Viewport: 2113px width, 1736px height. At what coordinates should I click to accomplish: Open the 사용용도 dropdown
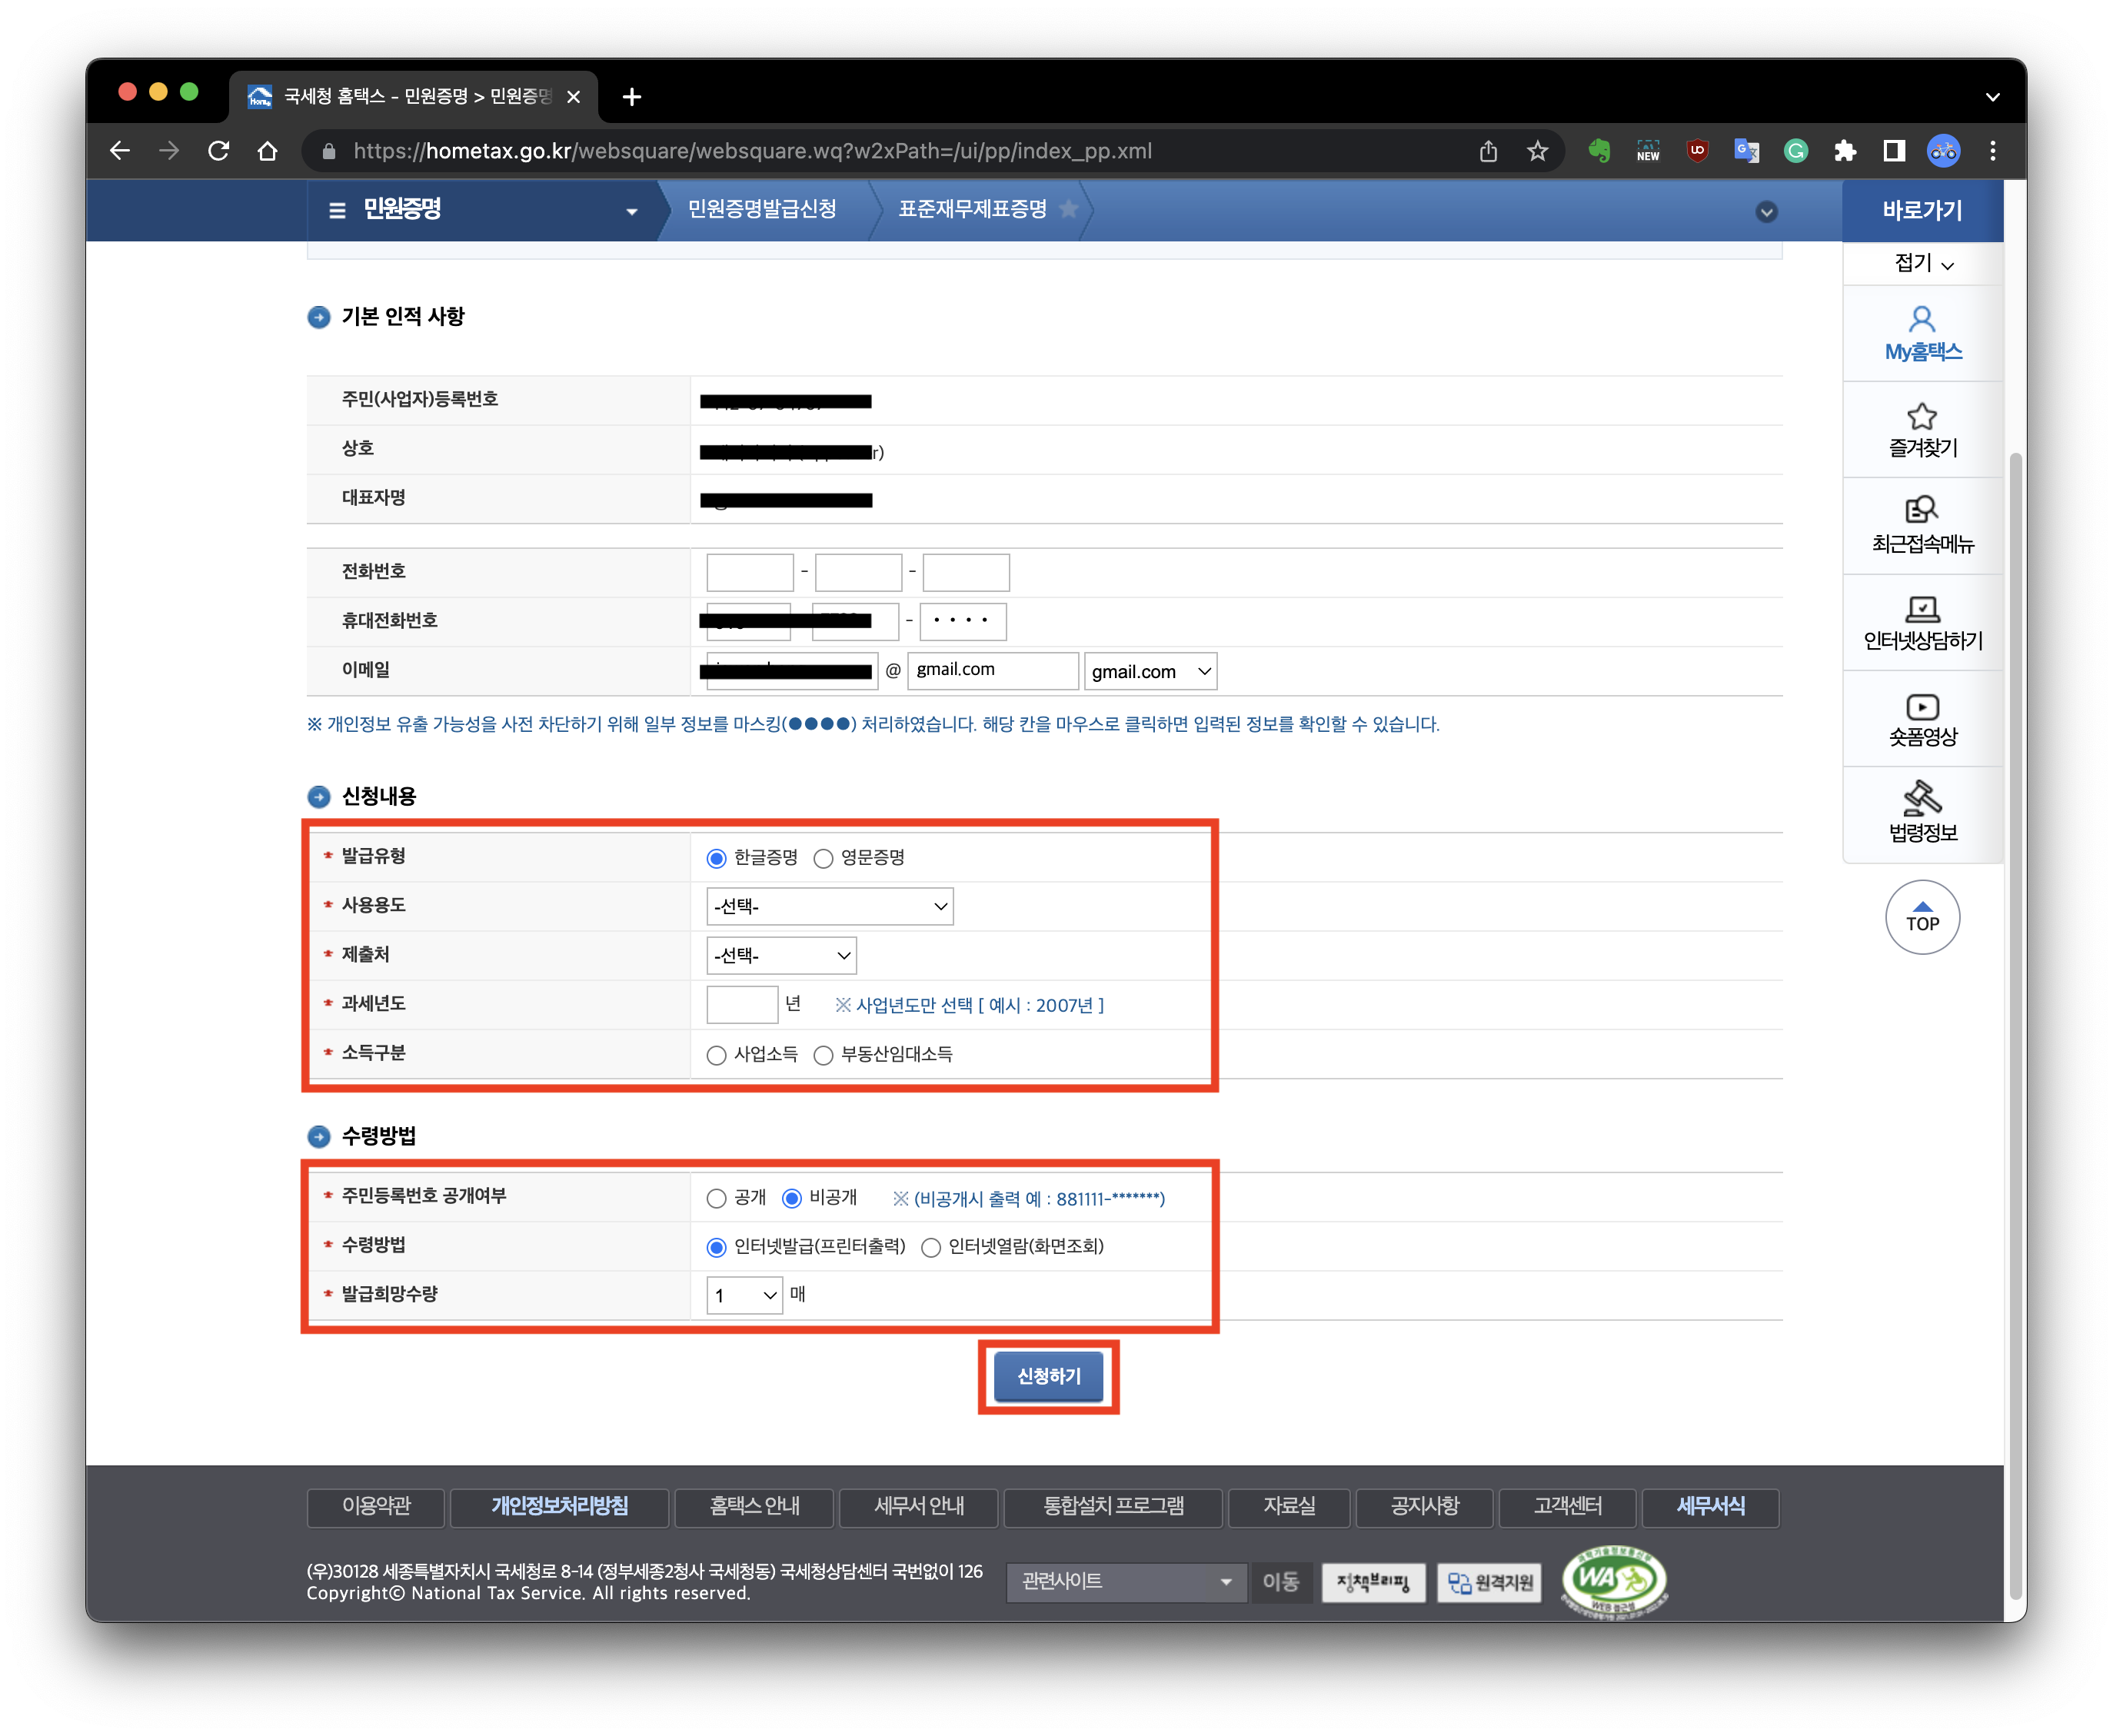click(x=829, y=906)
